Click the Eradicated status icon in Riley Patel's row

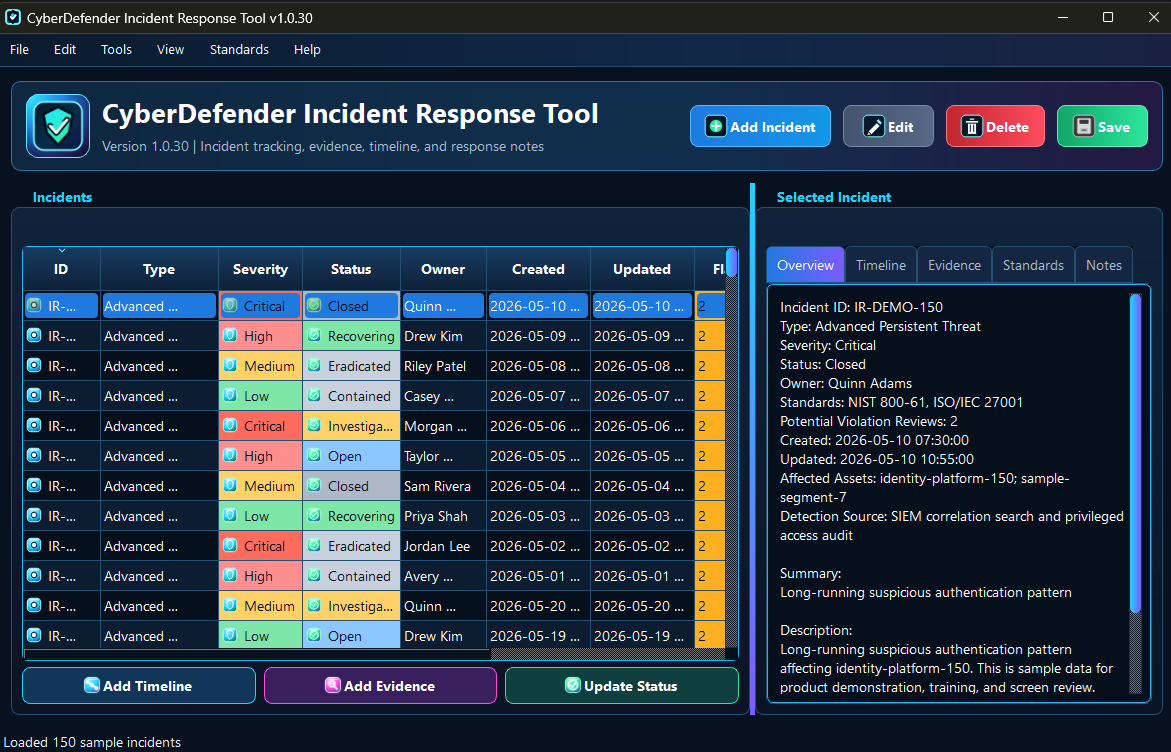(314, 366)
